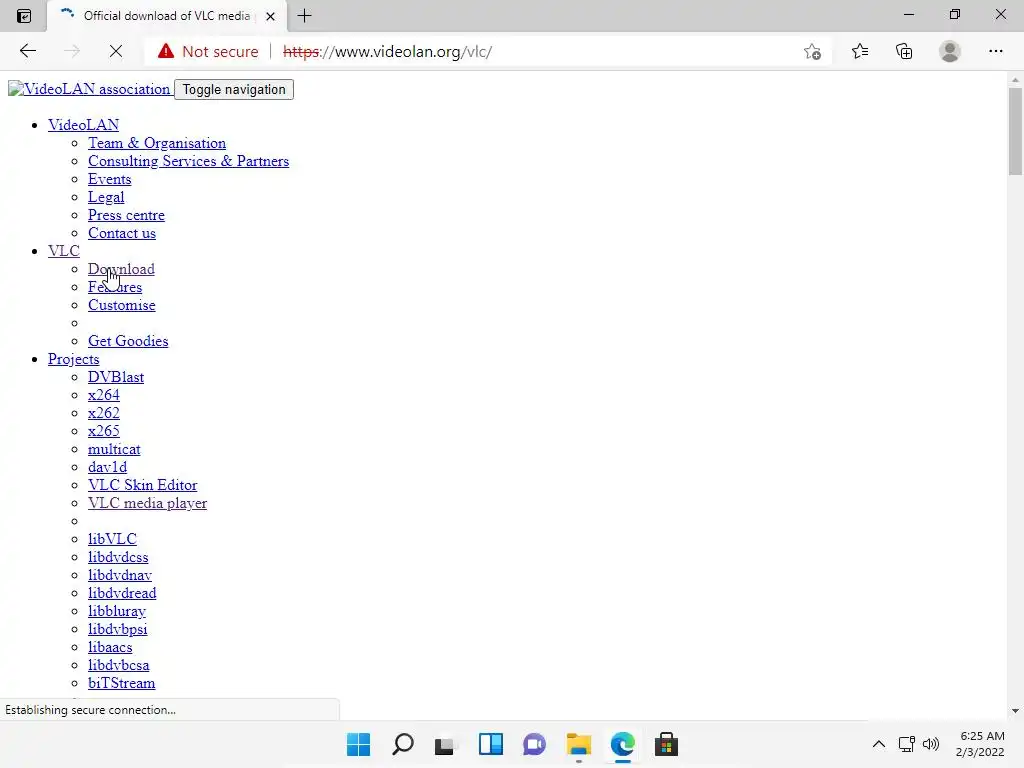This screenshot has height=768, width=1024.
Task: Open the libdvdnav link
Action: 120,575
